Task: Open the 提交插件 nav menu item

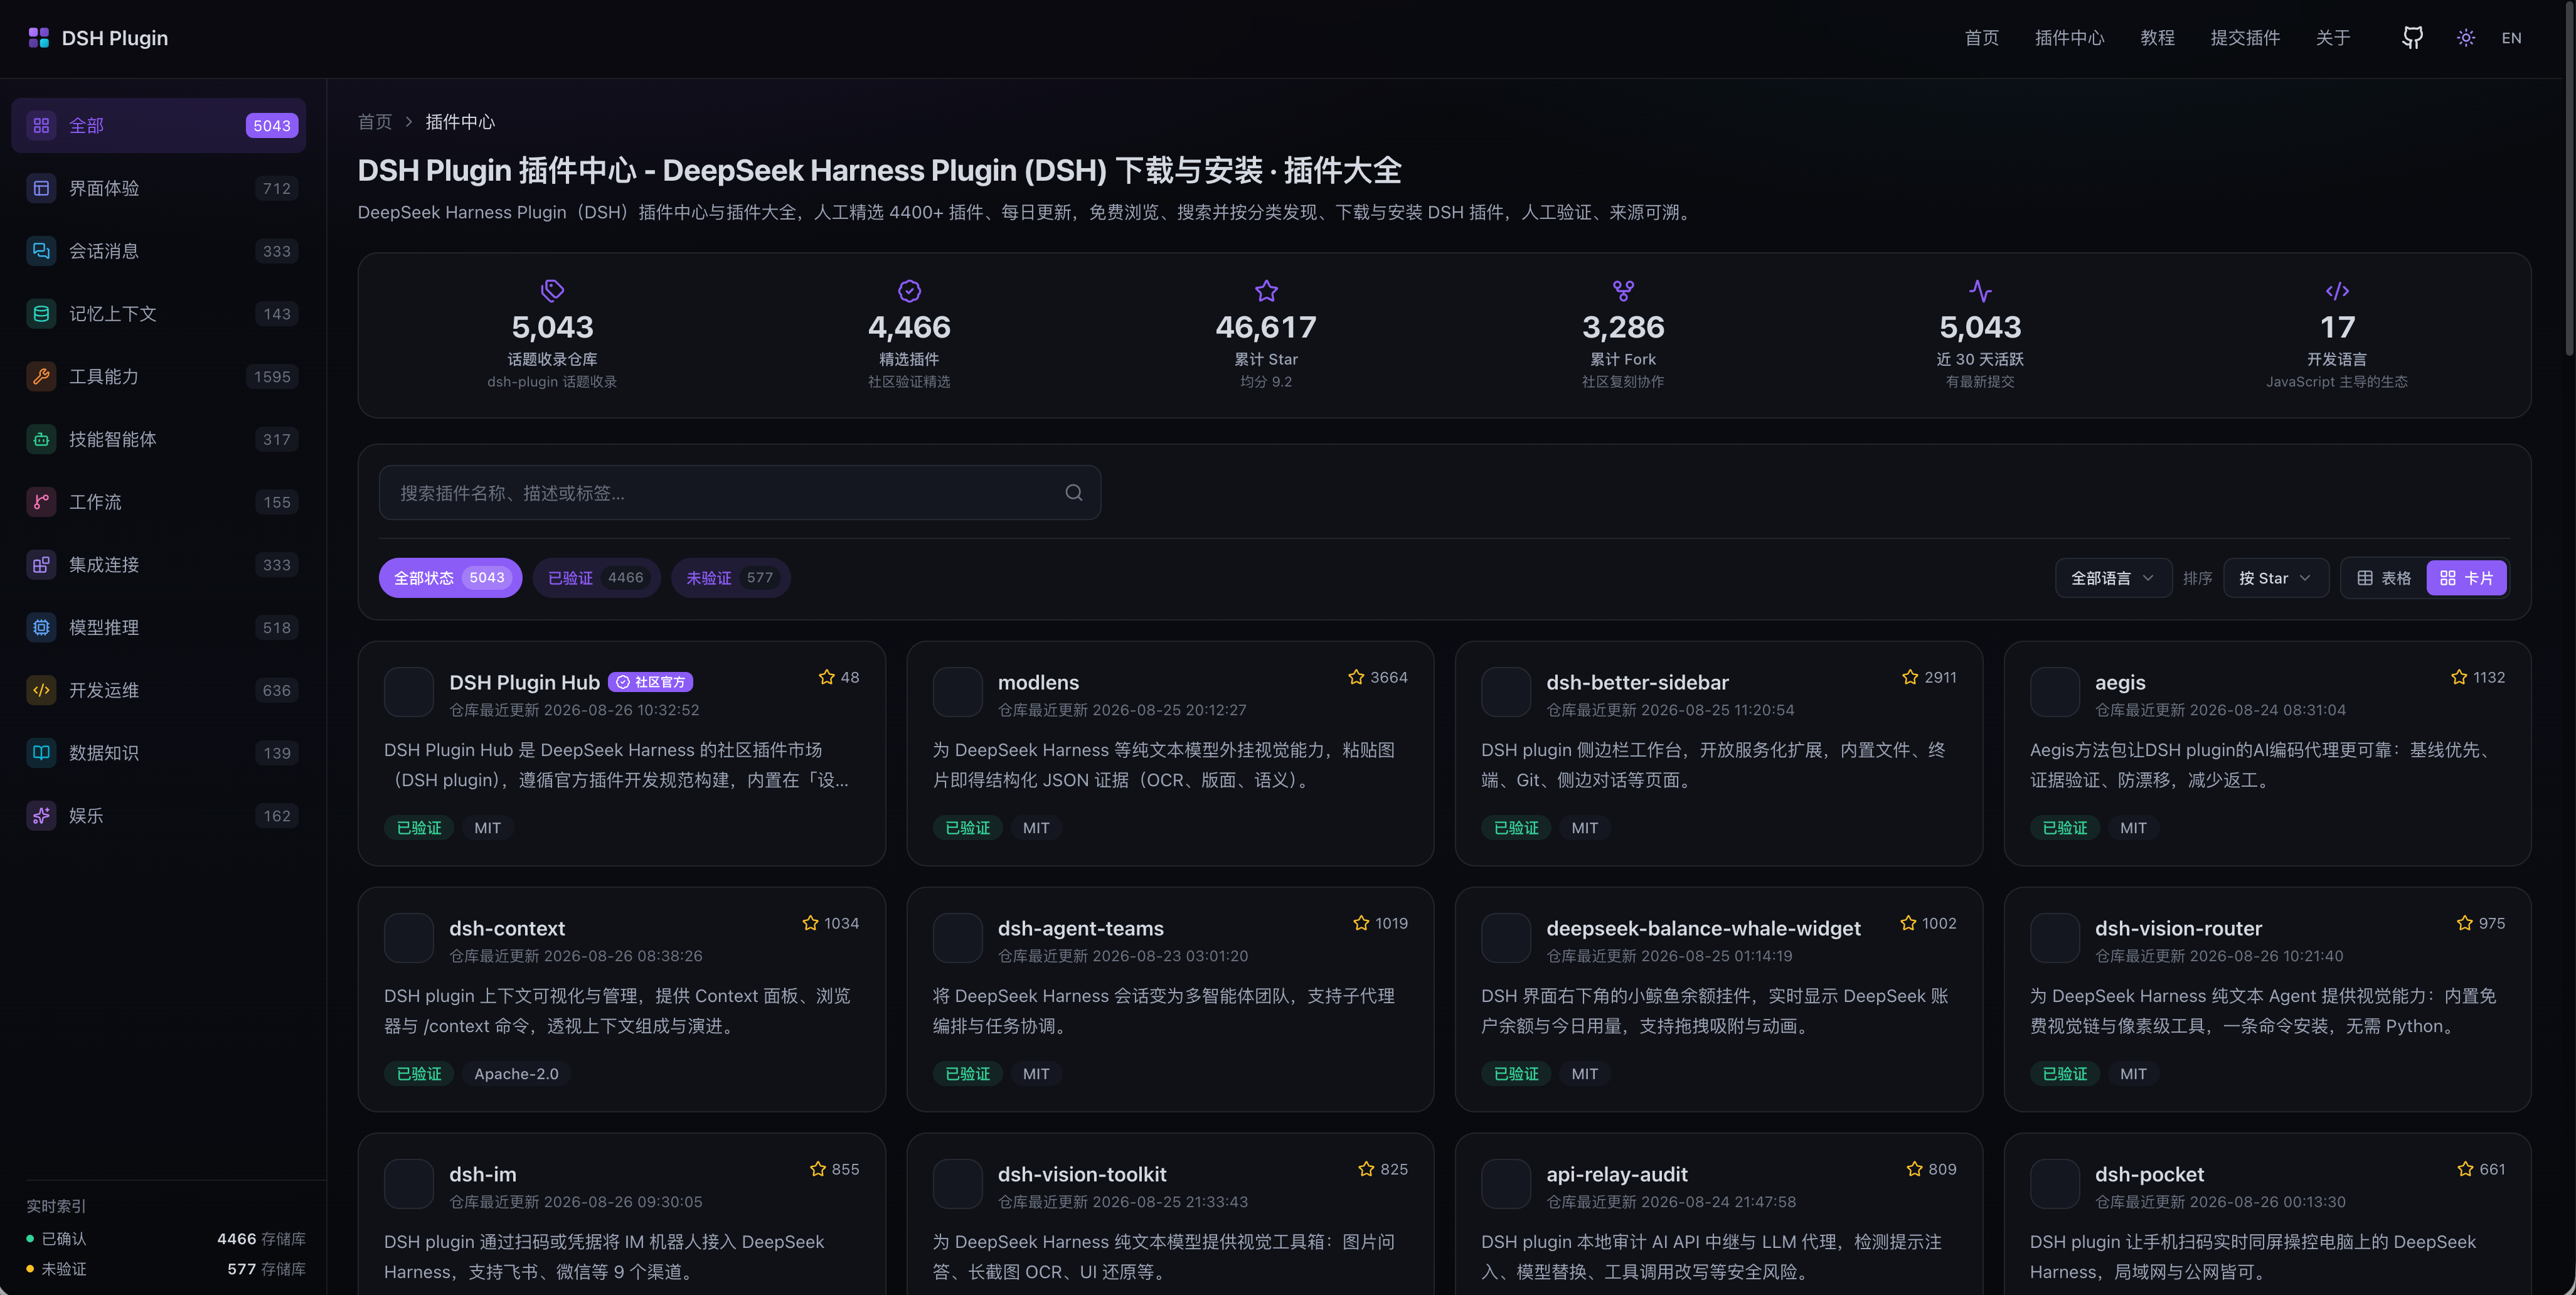Action: (x=2245, y=38)
